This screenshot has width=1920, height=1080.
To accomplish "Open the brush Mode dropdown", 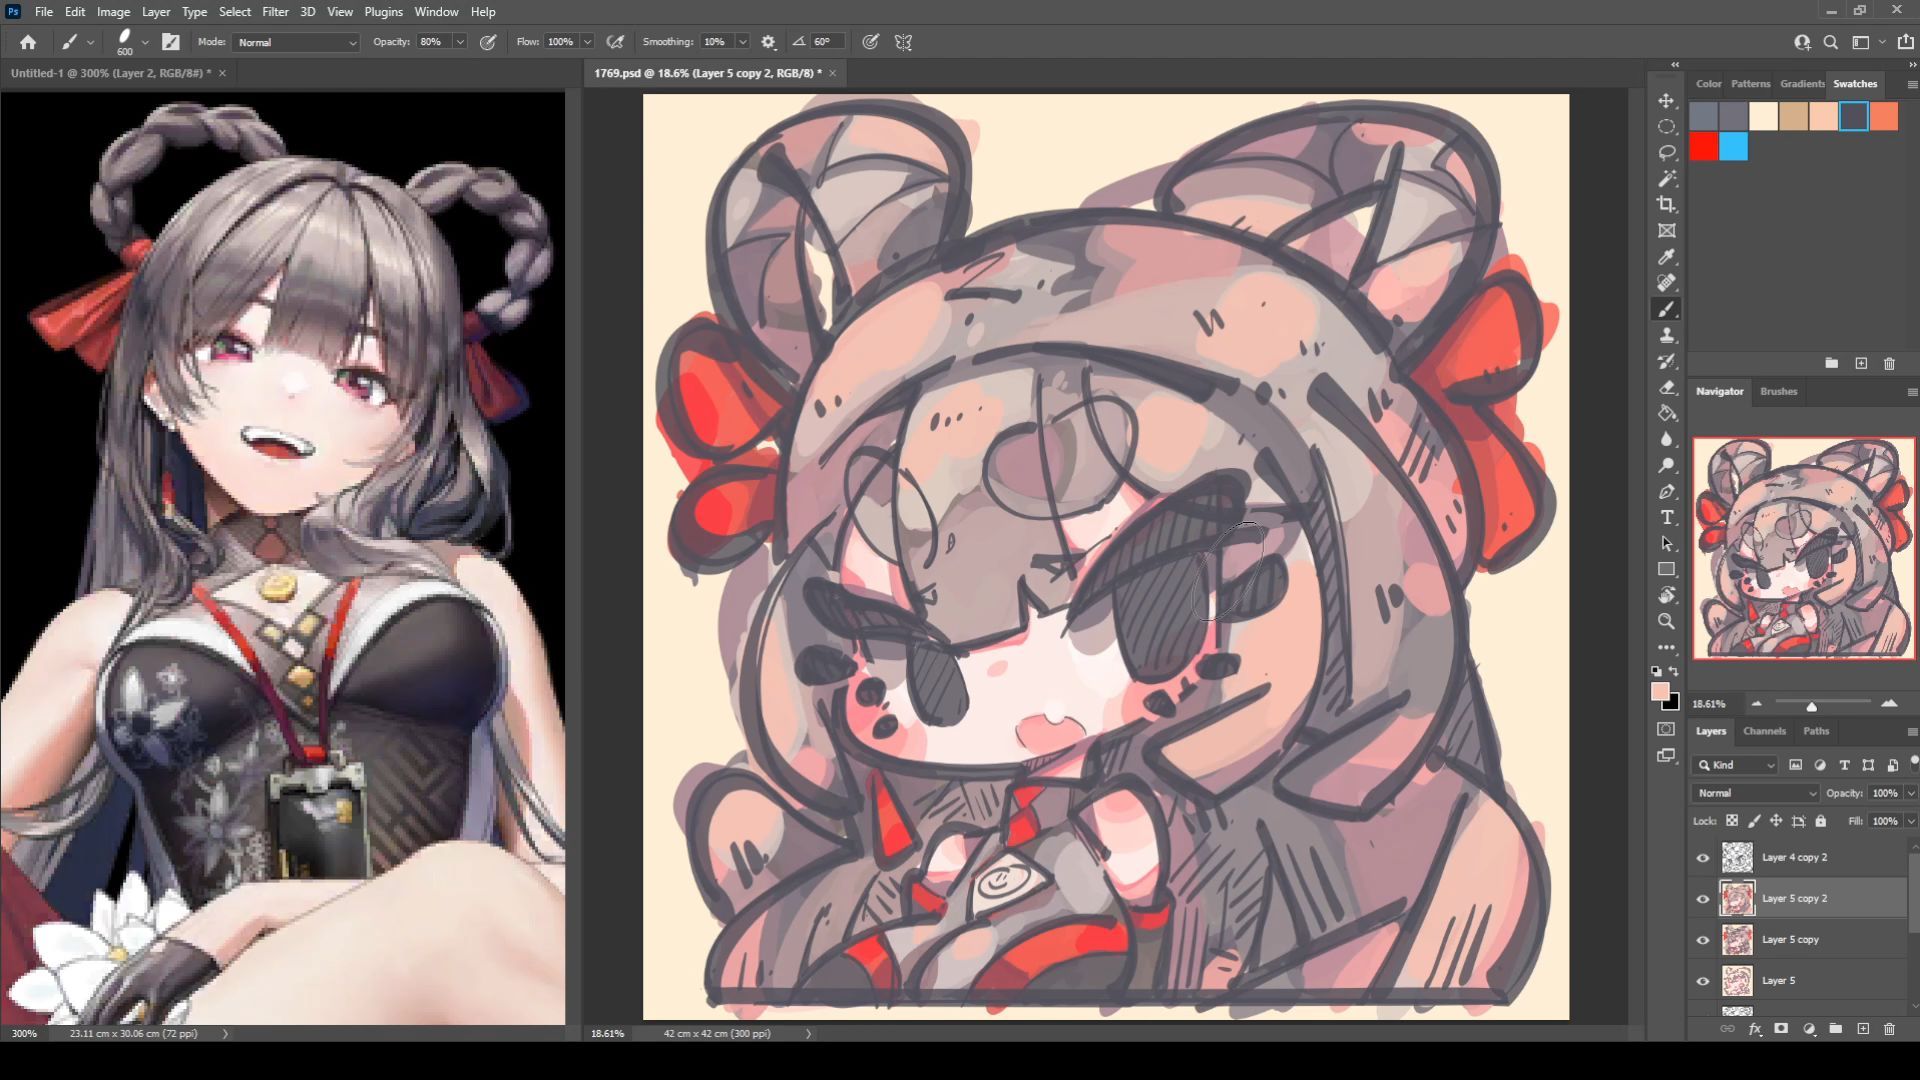I will 296,42.
